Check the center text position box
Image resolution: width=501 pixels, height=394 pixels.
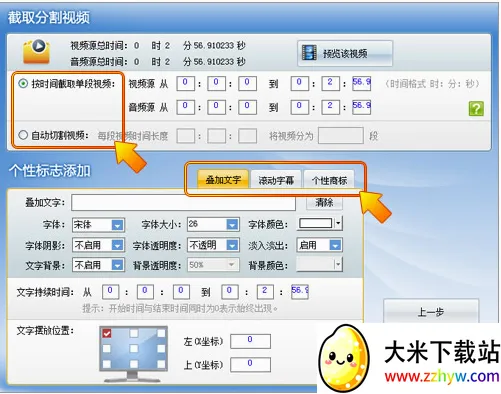click(x=134, y=348)
